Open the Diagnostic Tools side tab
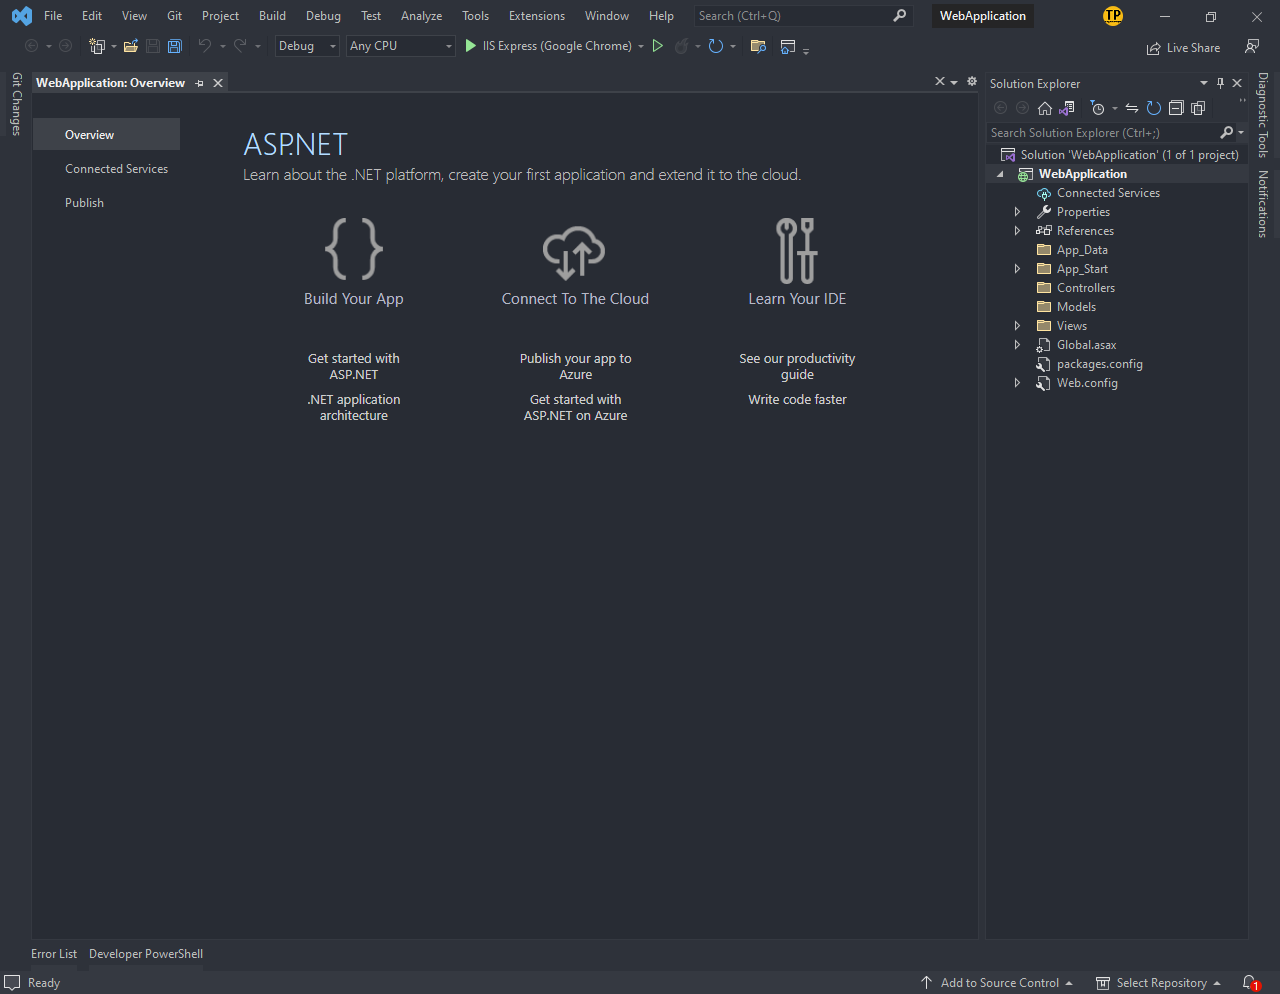Image resolution: width=1280 pixels, height=994 pixels. point(1263,115)
